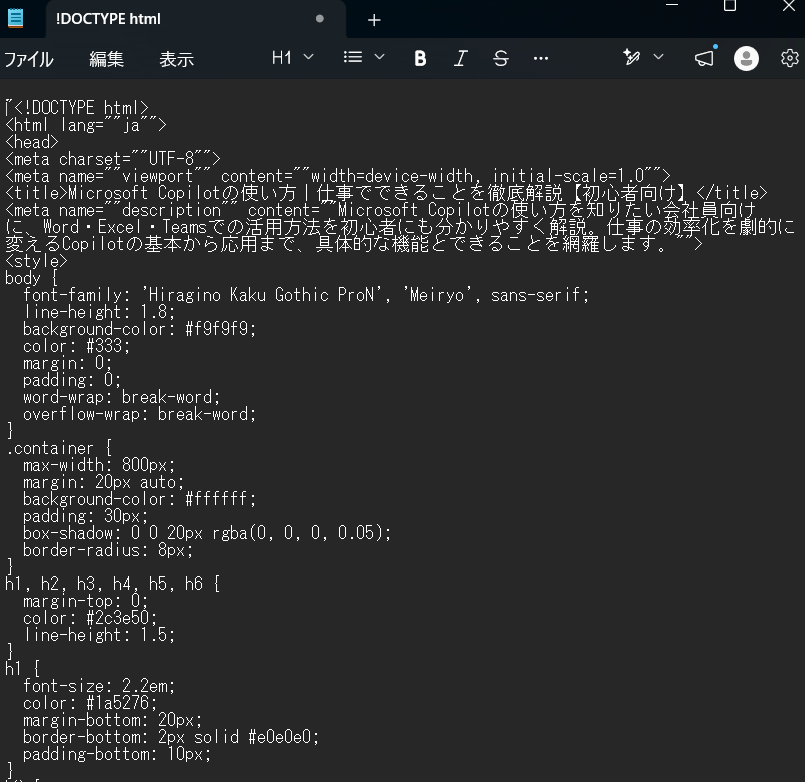805x782 pixels.
Task: Open Notepad settings gear
Action: tap(790, 58)
